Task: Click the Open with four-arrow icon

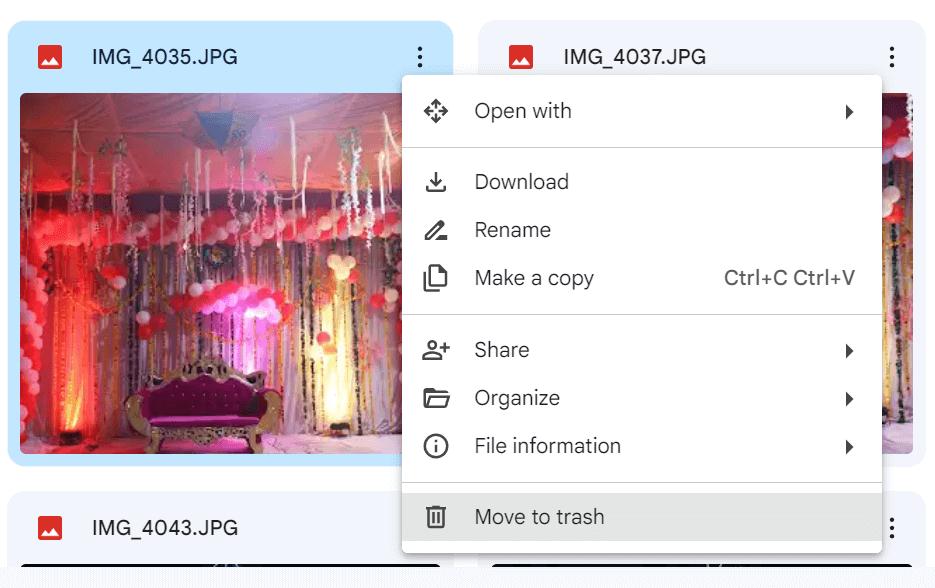Action: pos(436,111)
